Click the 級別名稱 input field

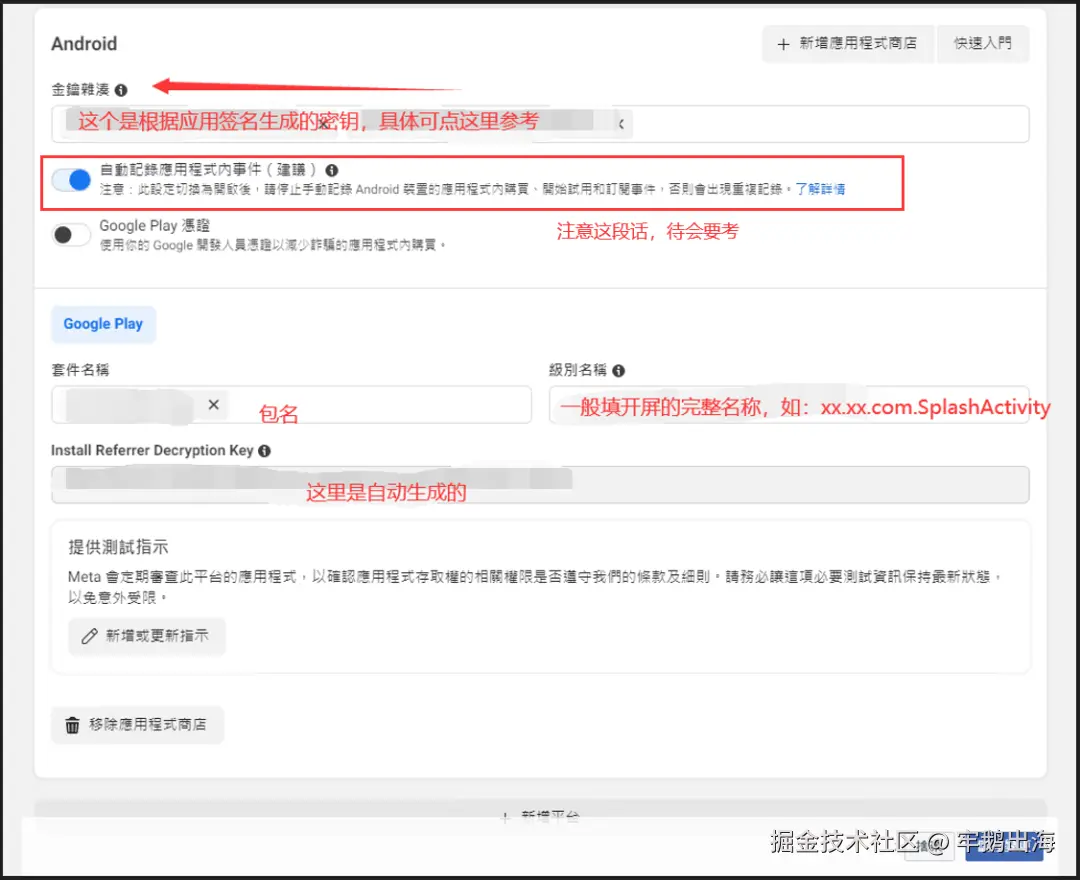pos(790,405)
